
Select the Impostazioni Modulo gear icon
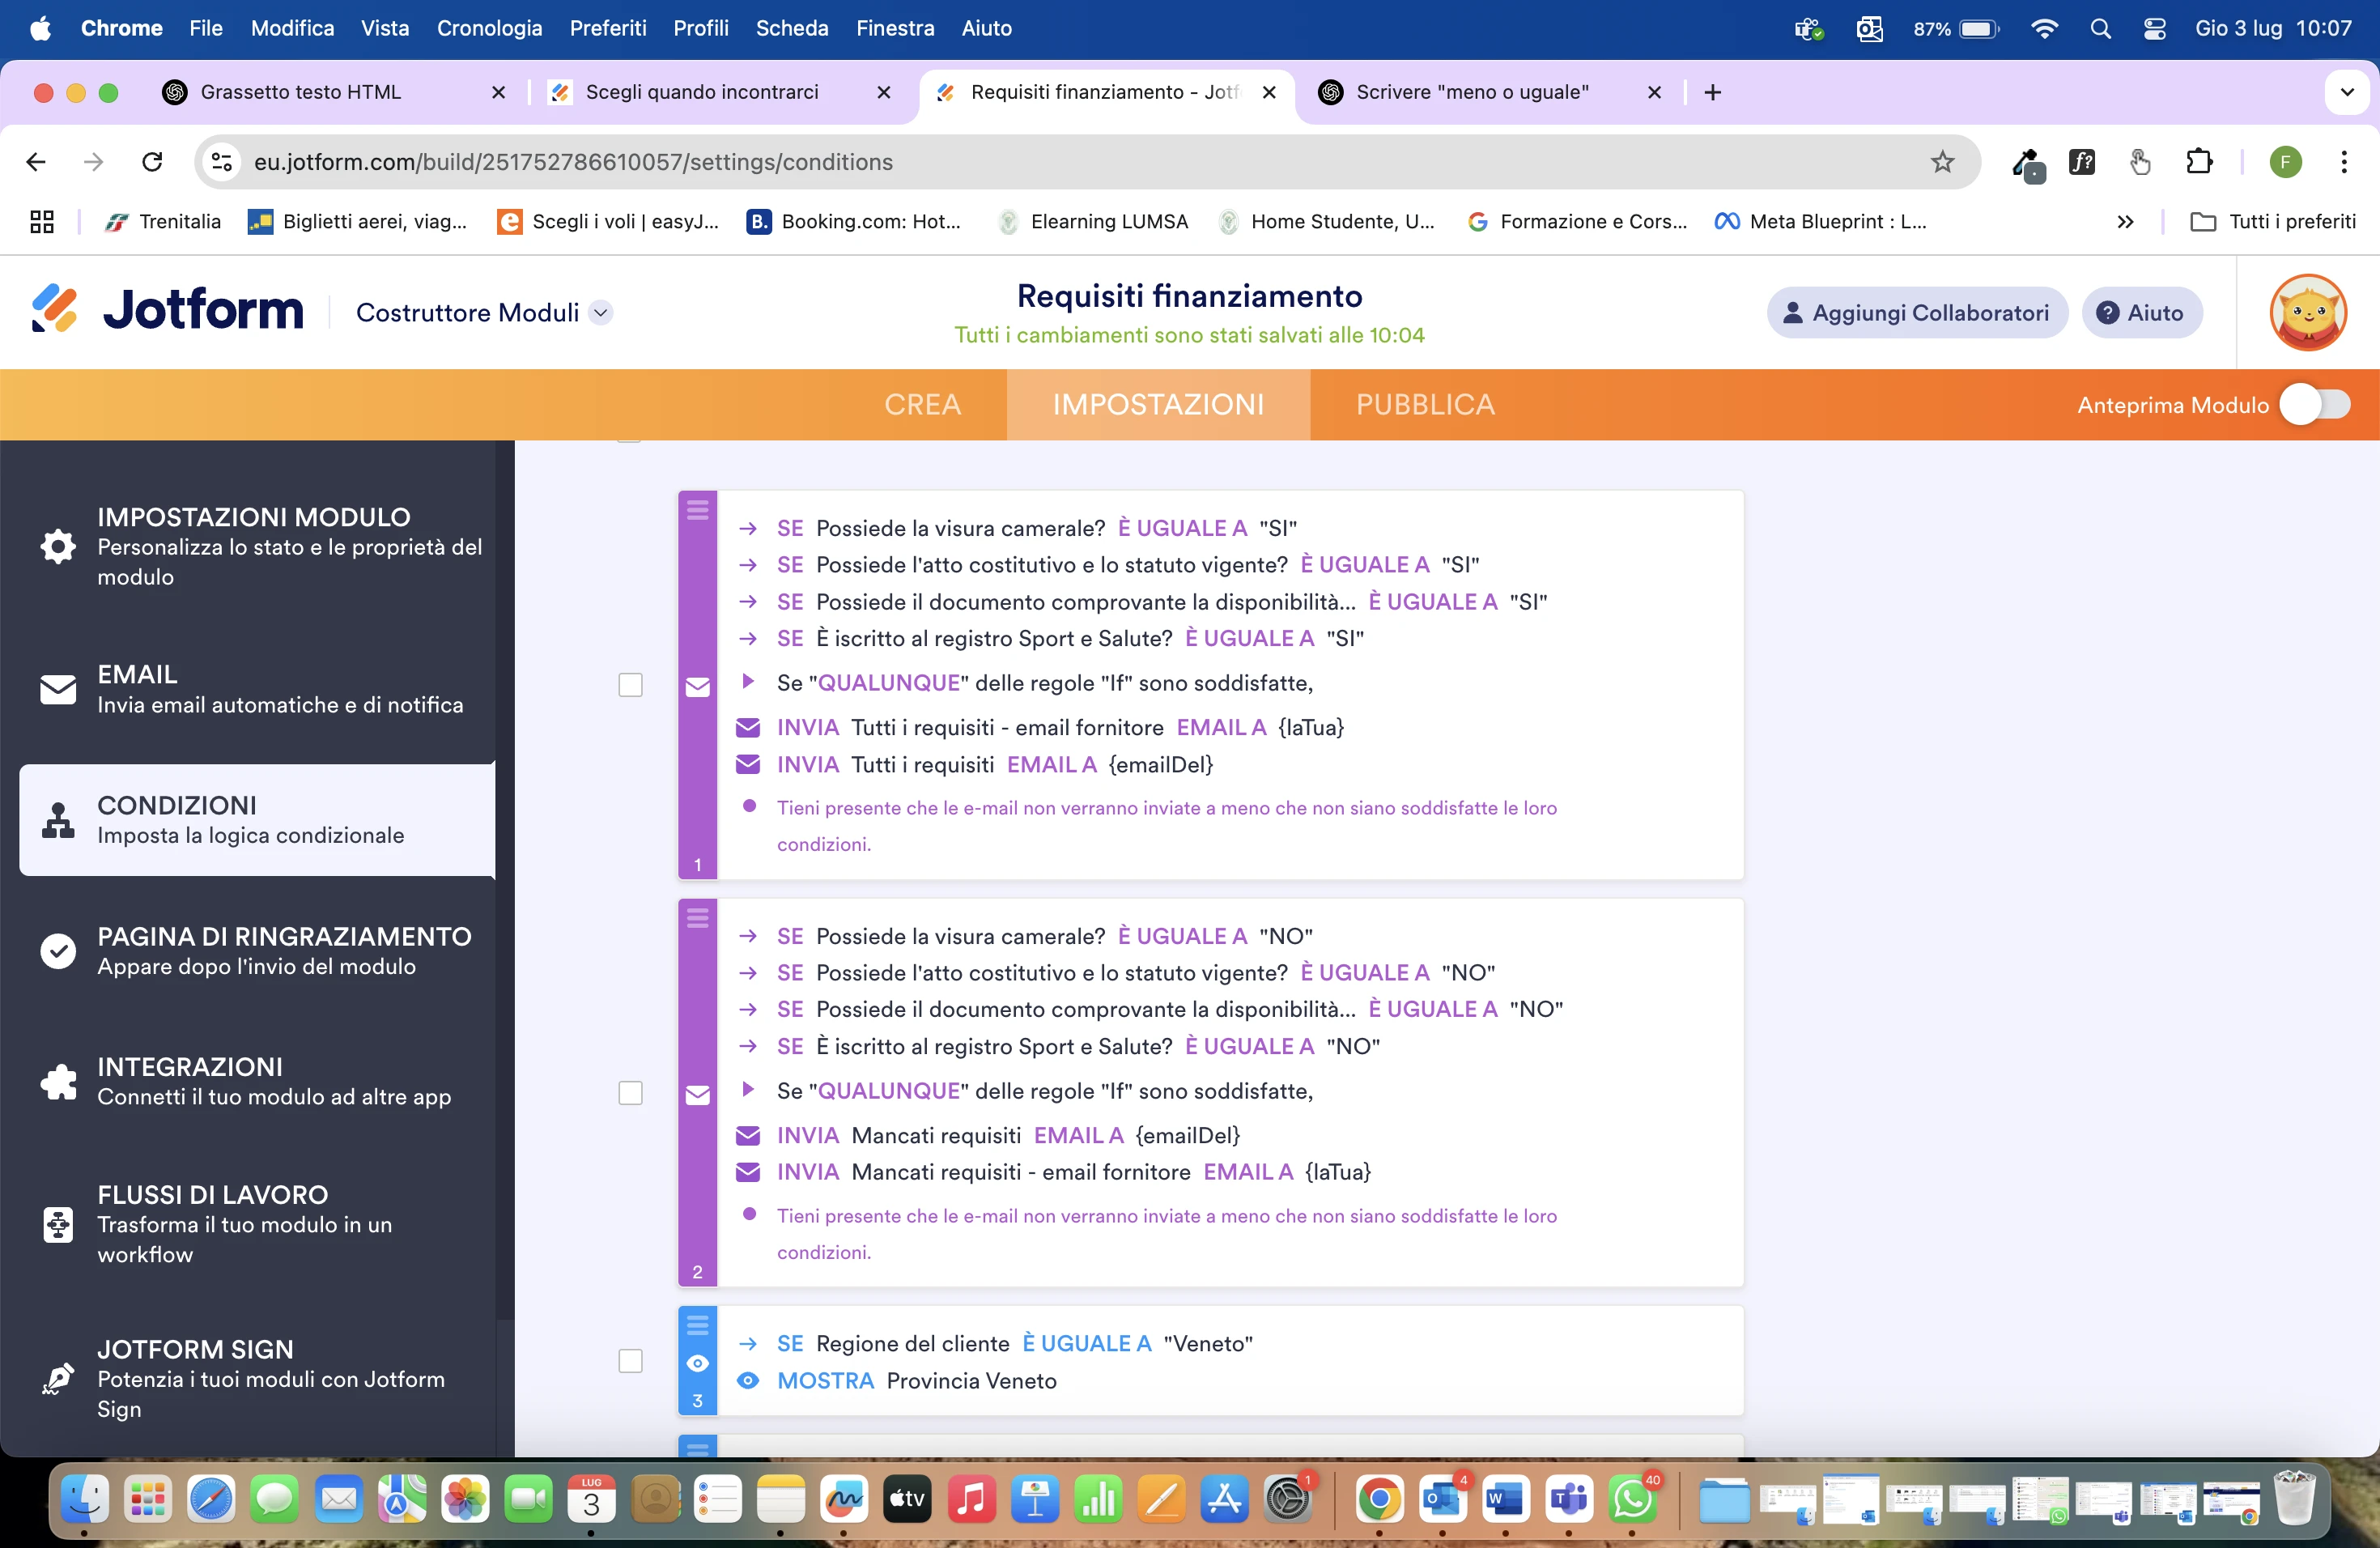(x=57, y=546)
